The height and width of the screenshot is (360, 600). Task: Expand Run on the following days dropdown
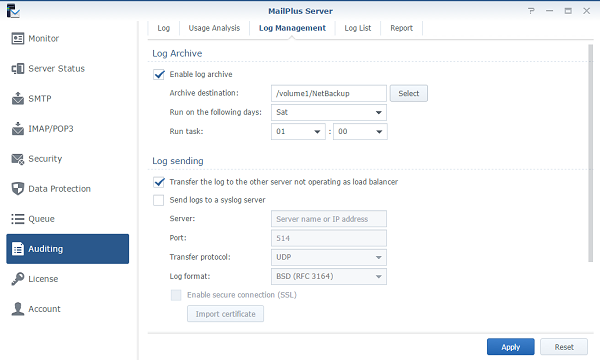[x=329, y=112]
